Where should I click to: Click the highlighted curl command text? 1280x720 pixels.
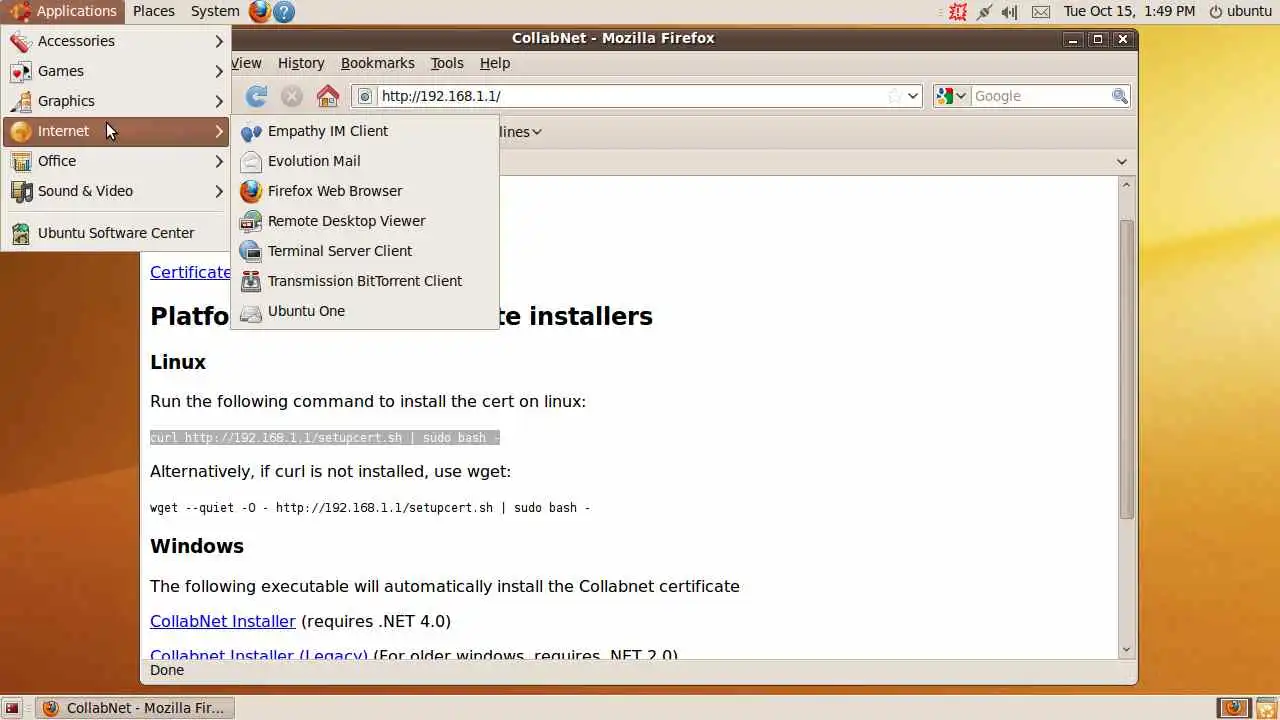pyautogui.click(x=325, y=438)
